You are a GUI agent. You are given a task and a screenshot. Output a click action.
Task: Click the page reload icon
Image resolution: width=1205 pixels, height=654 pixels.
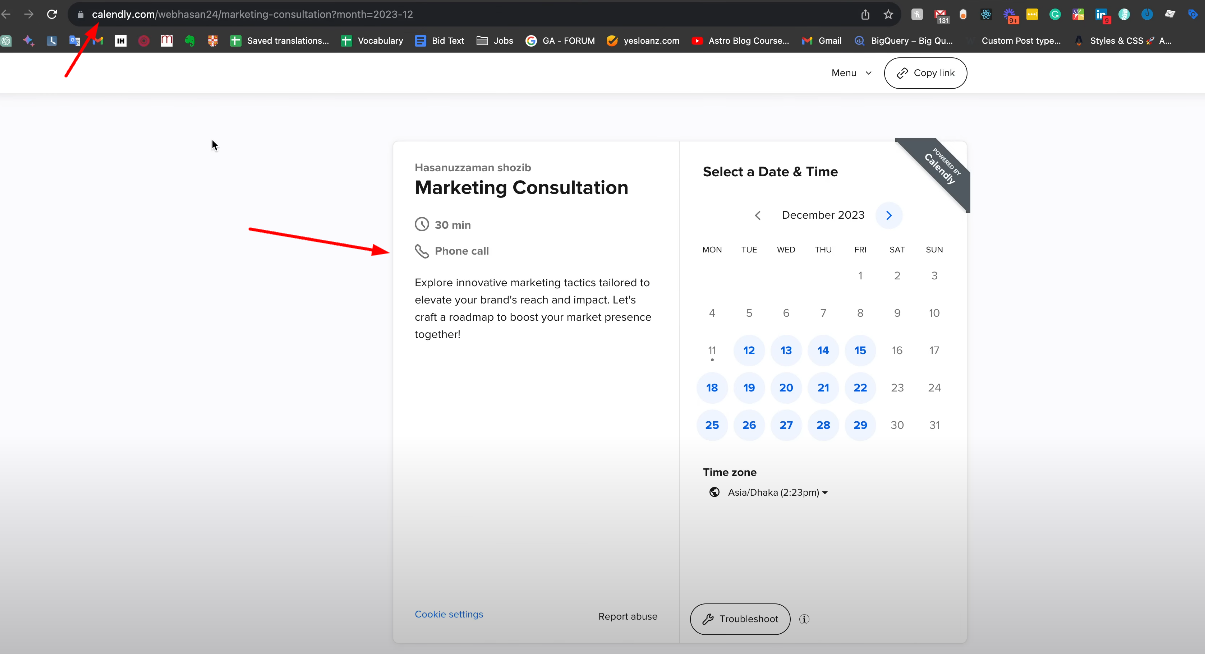tap(51, 14)
